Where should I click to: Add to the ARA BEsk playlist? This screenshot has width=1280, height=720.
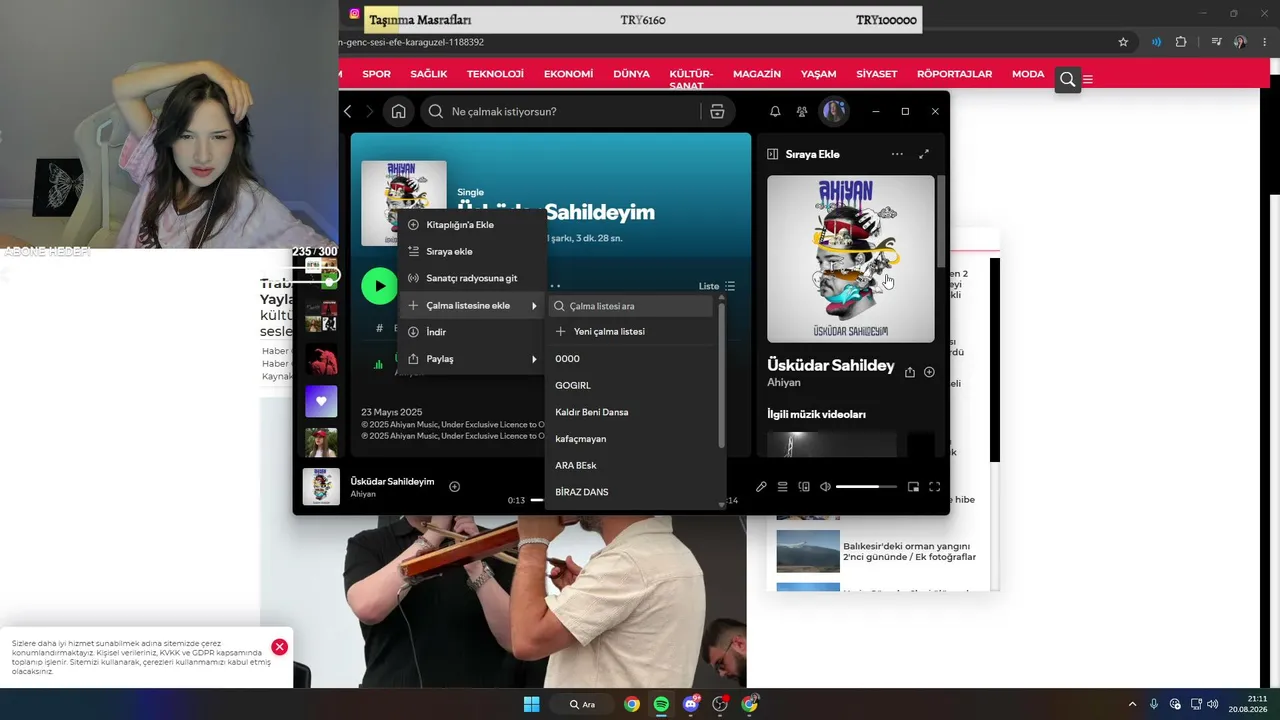click(x=632, y=465)
